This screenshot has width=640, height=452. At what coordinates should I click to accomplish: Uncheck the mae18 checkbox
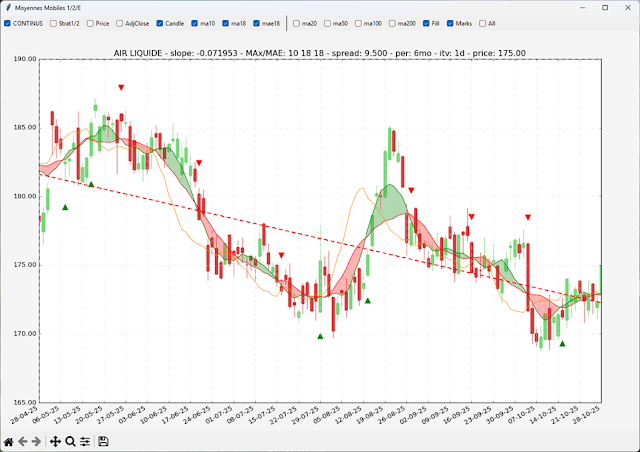(257, 22)
